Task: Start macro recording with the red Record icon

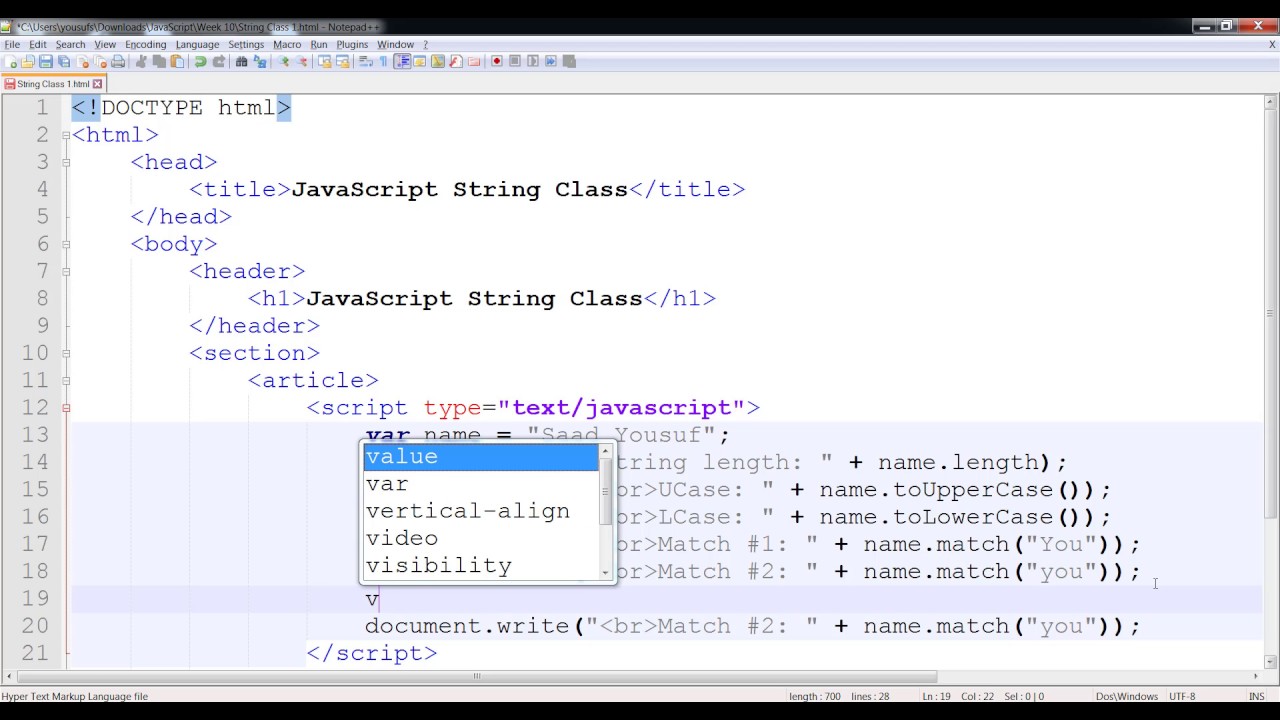Action: pos(496,62)
